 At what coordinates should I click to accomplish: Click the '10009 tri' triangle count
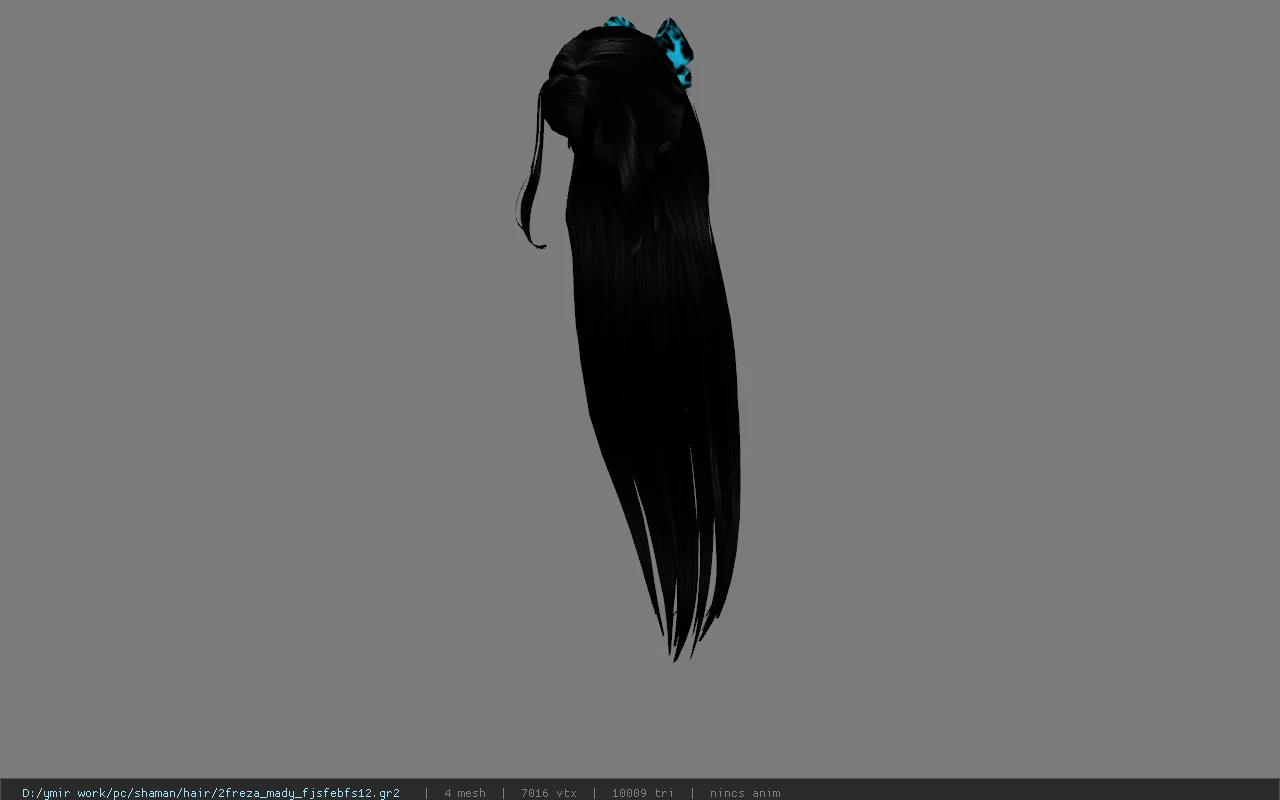click(642, 793)
